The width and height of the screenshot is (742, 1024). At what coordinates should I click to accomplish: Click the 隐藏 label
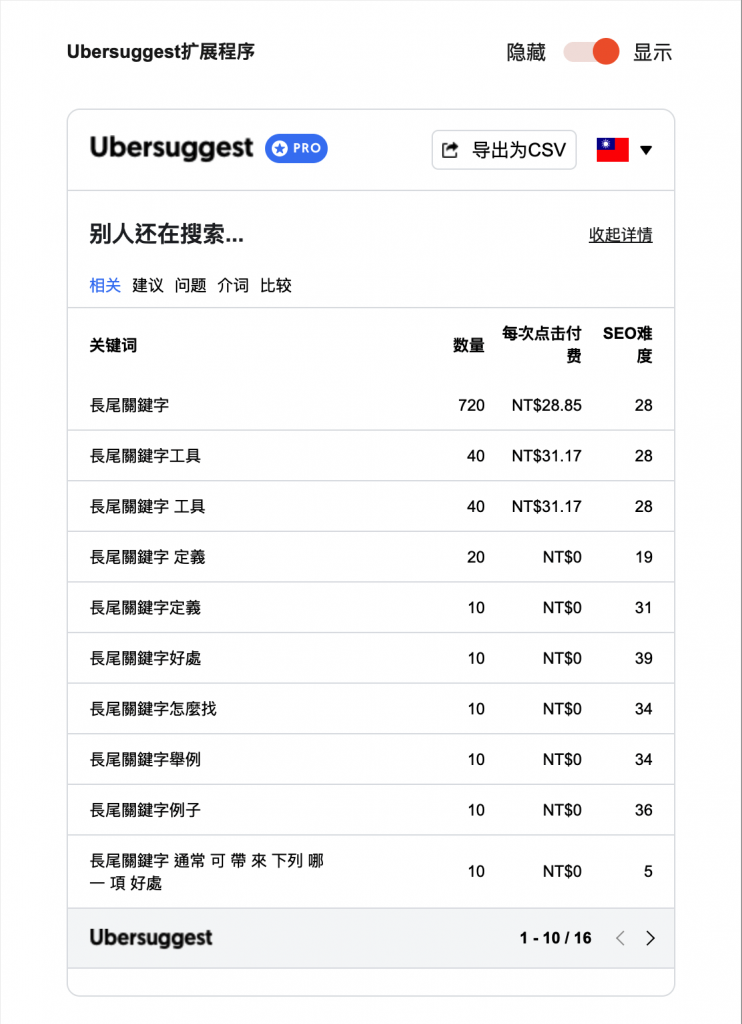pos(526,52)
